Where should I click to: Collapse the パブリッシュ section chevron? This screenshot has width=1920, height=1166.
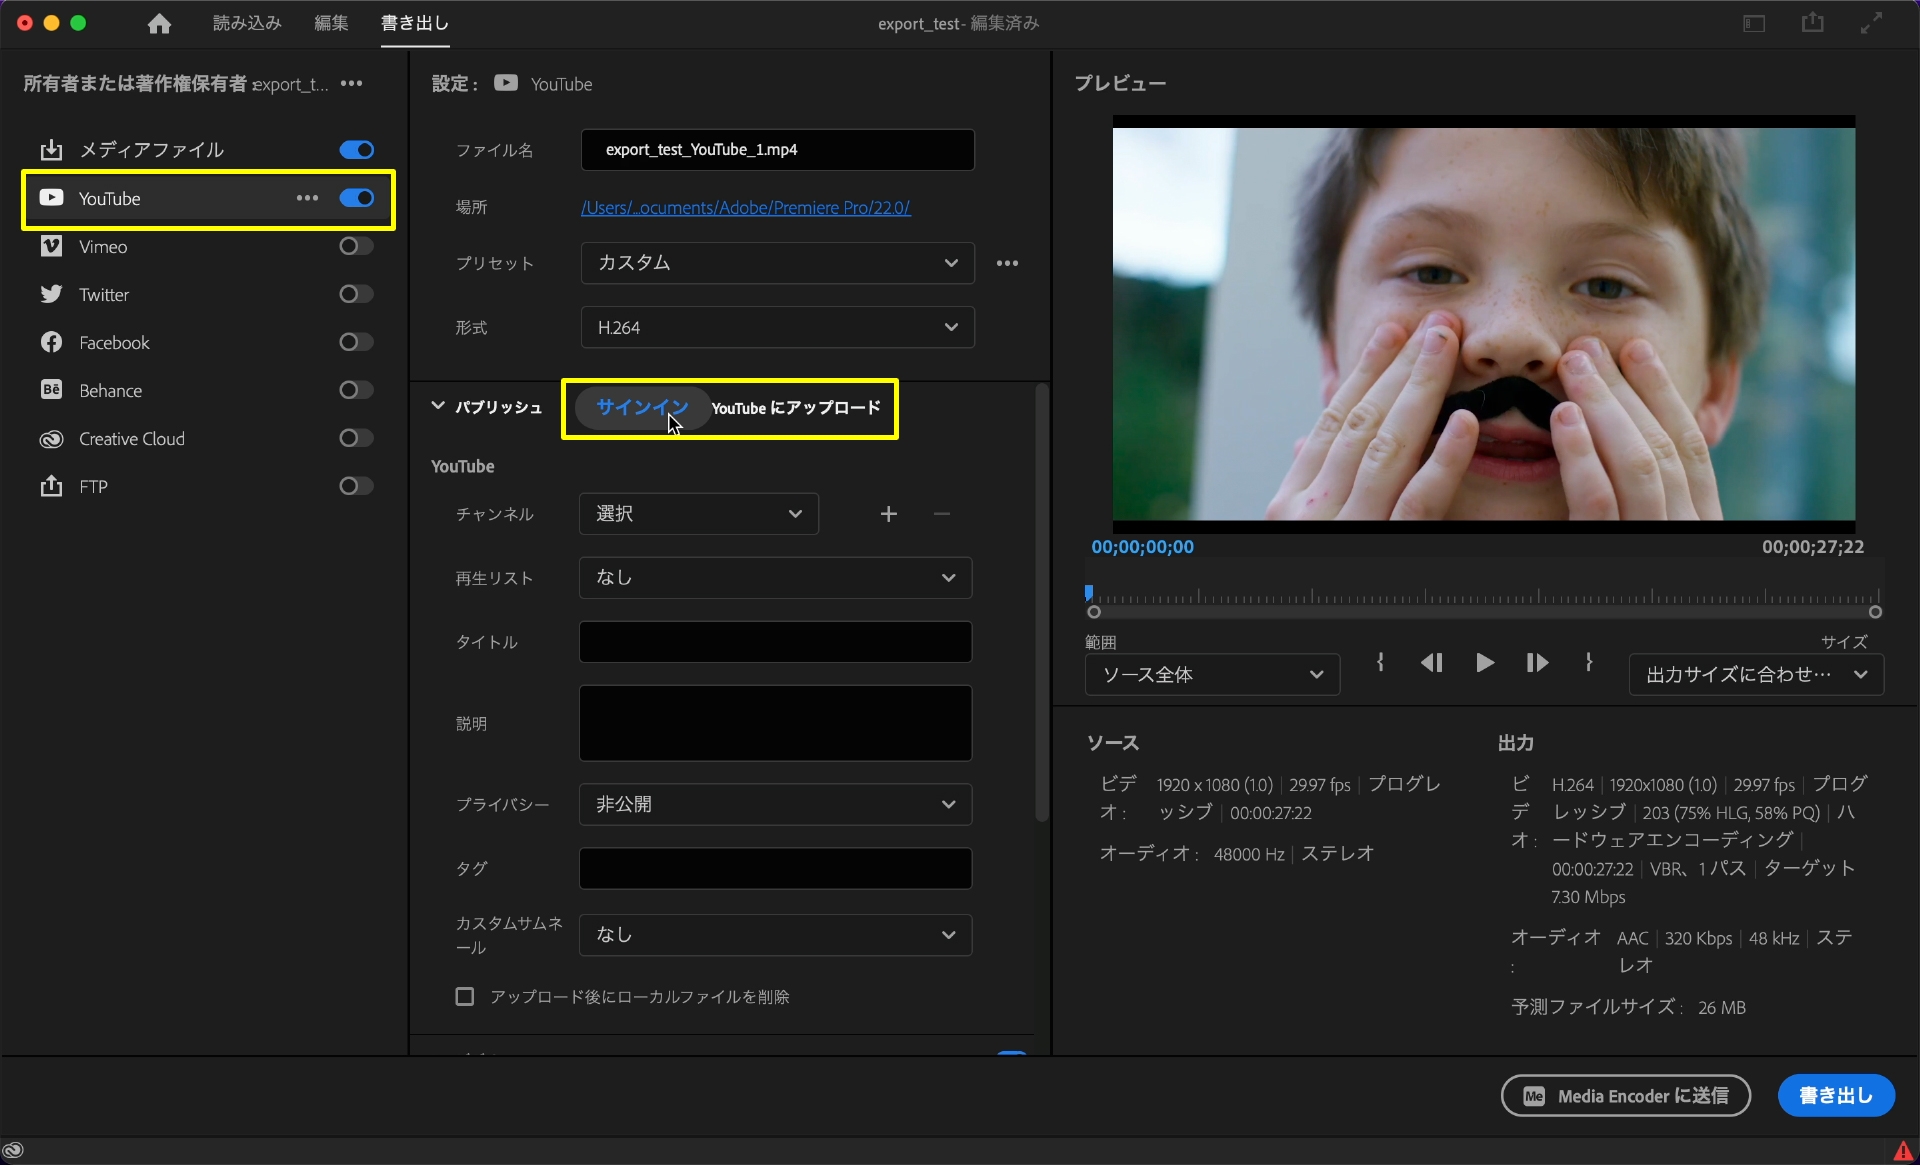coord(438,406)
